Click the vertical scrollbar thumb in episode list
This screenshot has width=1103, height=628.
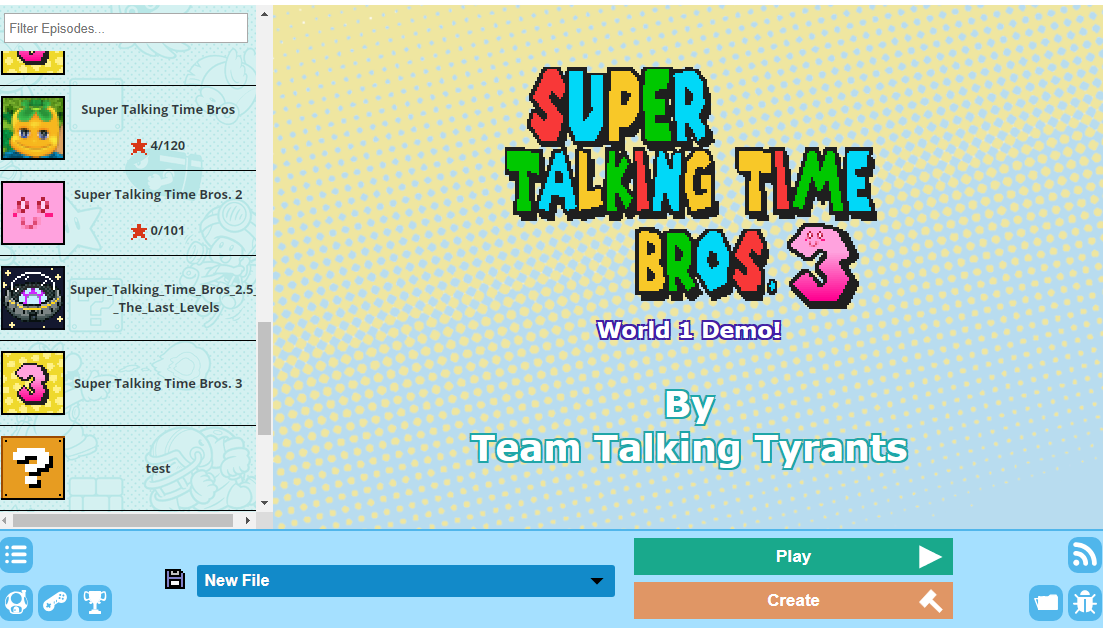[x=264, y=378]
